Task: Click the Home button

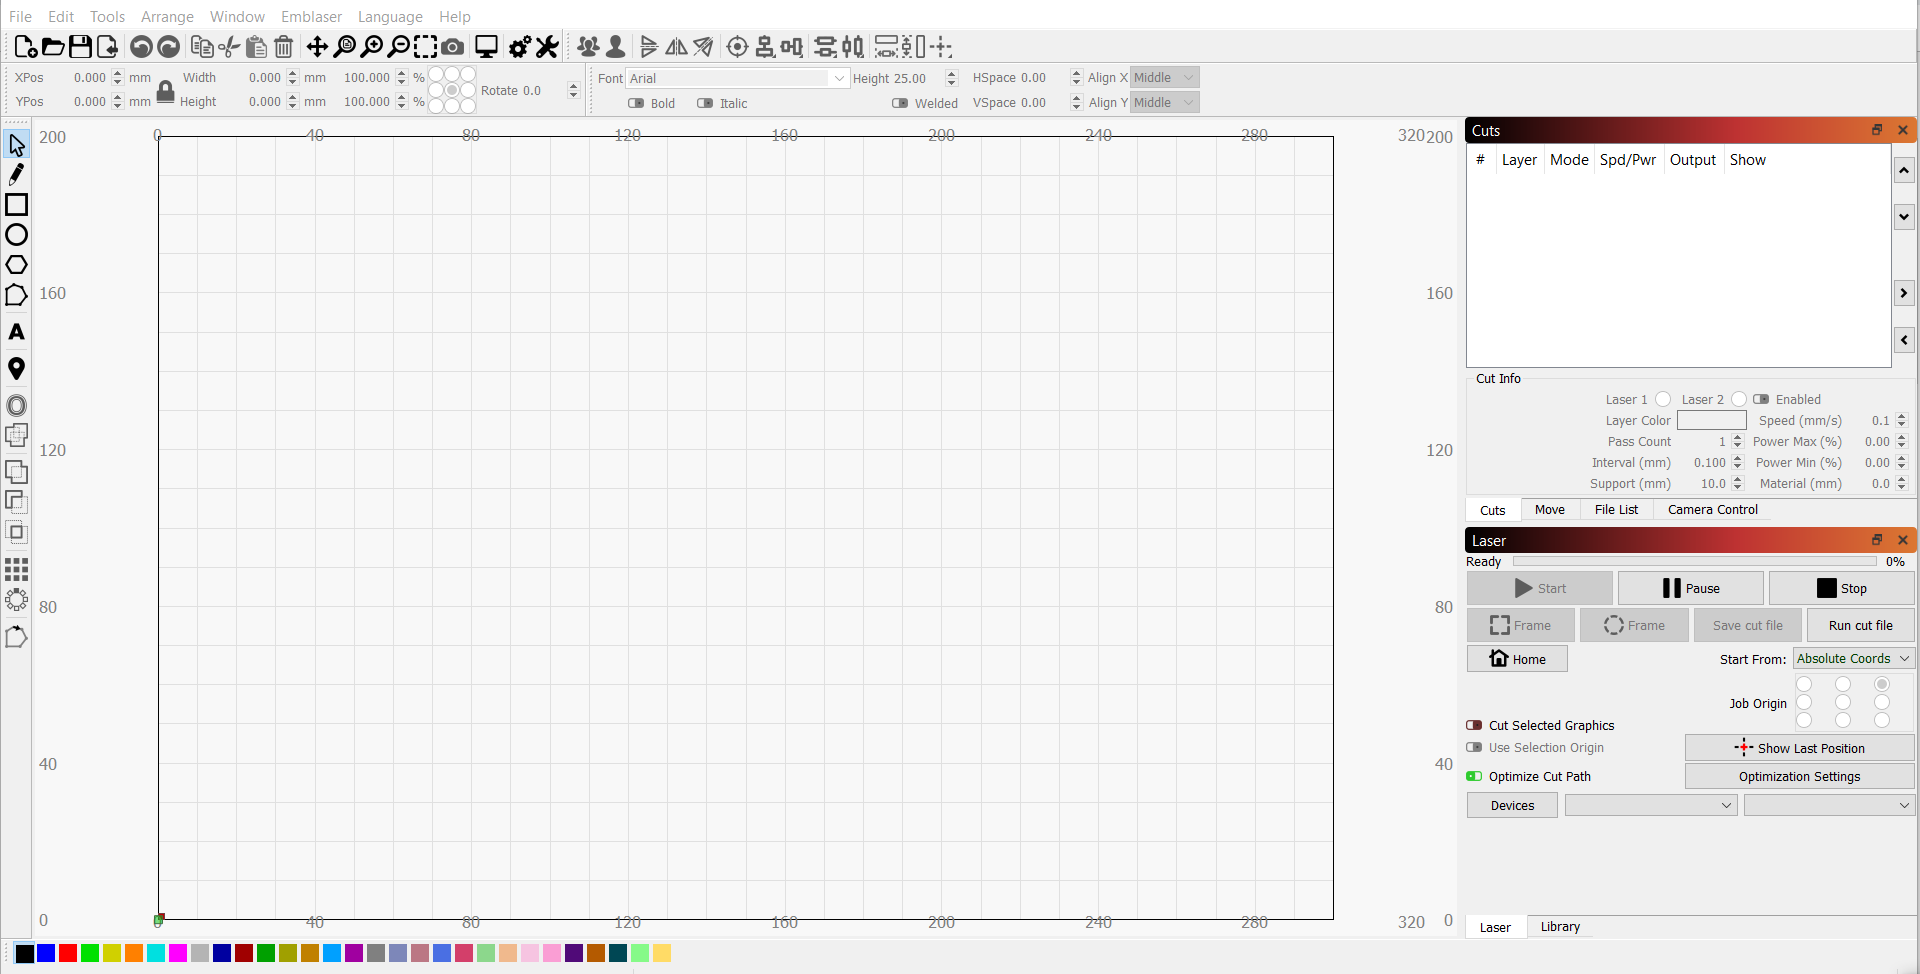Action: (1517, 659)
